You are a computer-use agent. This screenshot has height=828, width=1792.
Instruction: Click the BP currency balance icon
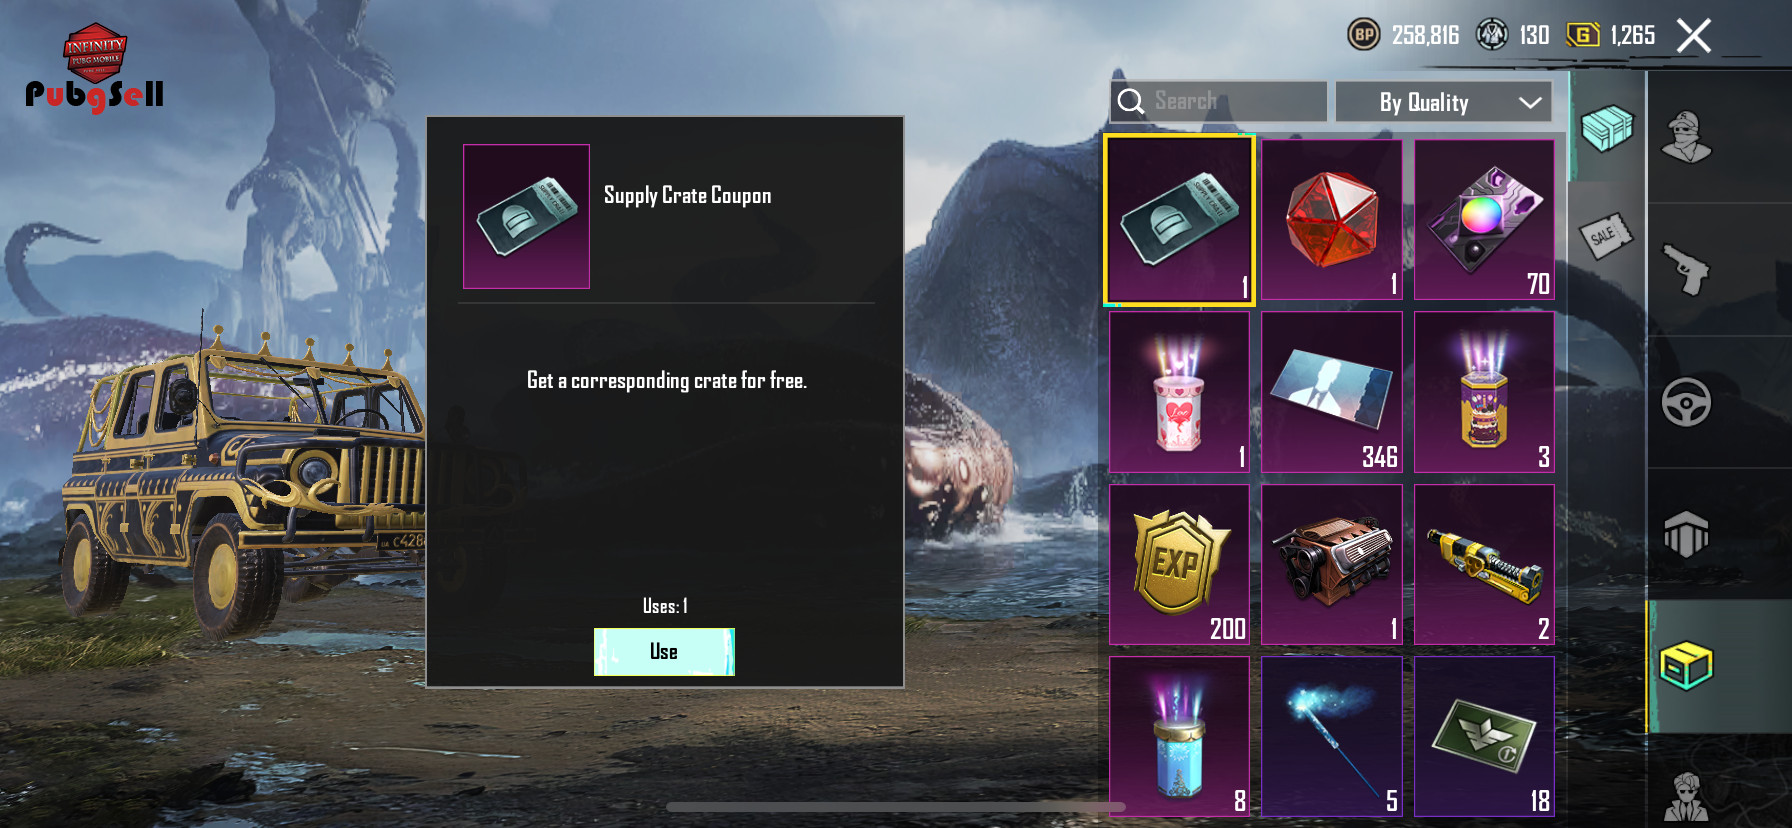coord(1364,35)
